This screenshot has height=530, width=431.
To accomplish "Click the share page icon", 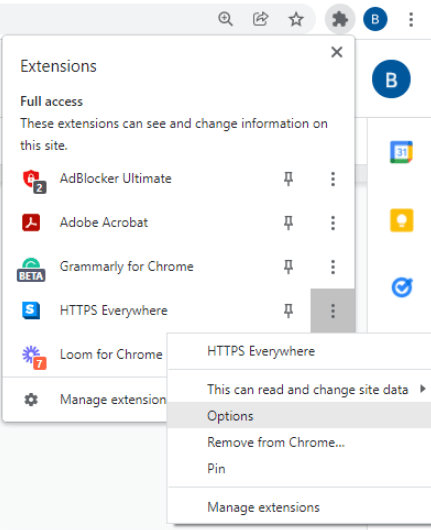I will 261,19.
